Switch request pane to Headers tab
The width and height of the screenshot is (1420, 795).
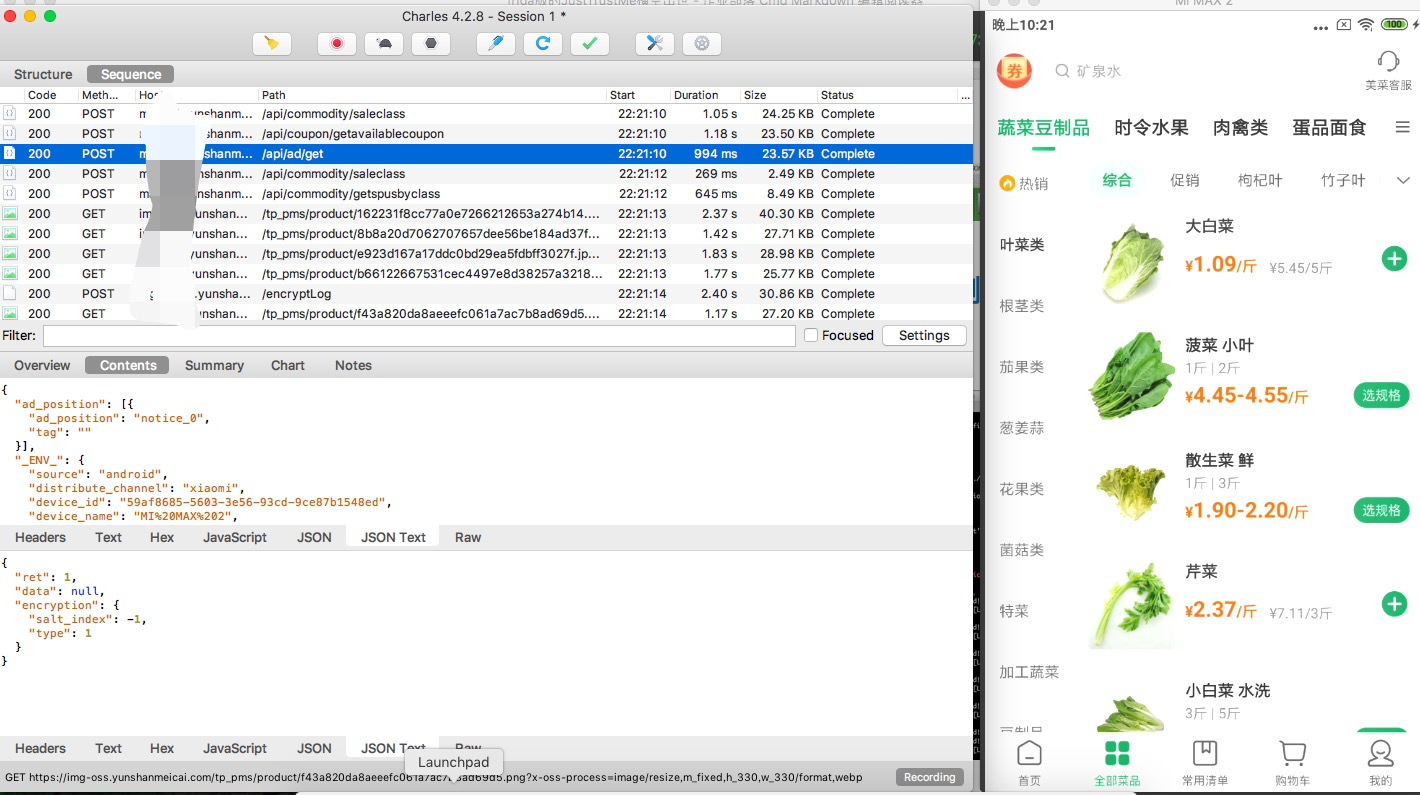[x=40, y=537]
